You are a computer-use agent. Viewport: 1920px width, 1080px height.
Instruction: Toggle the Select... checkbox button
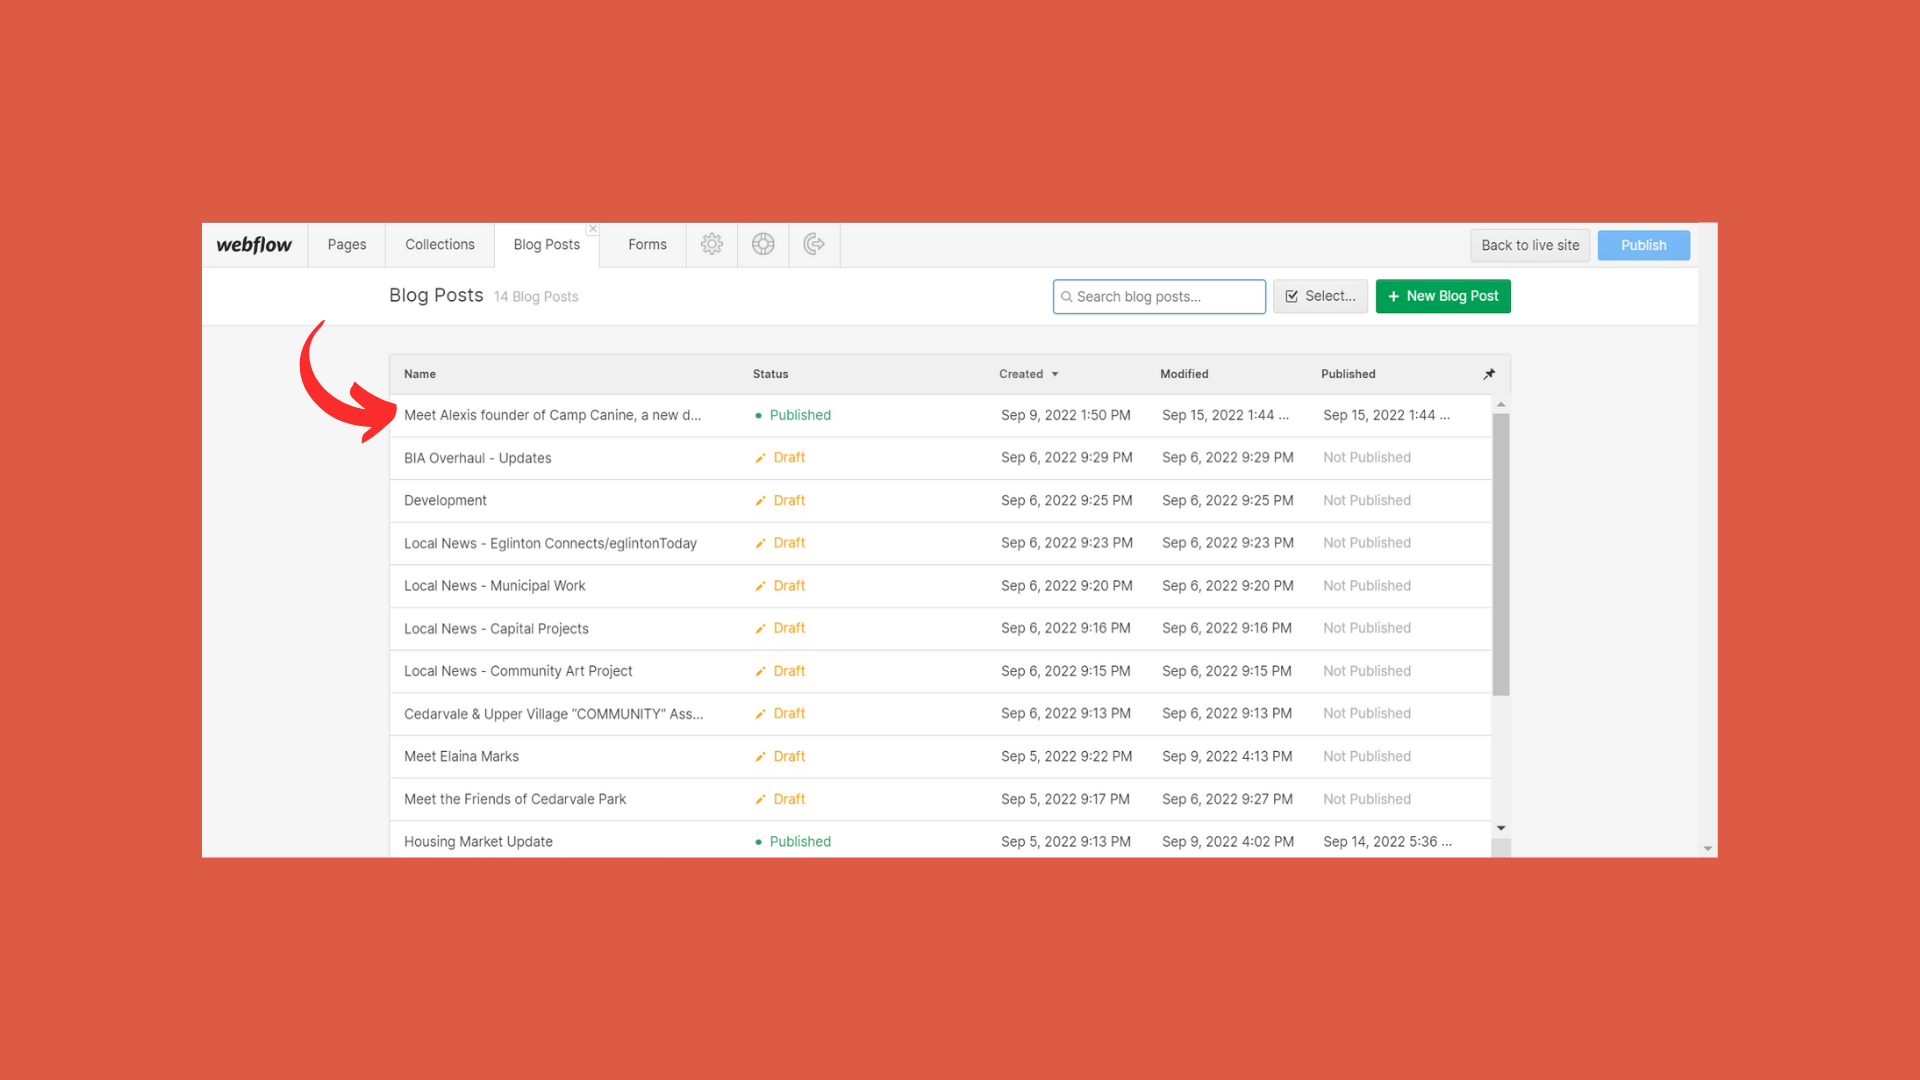click(1319, 296)
